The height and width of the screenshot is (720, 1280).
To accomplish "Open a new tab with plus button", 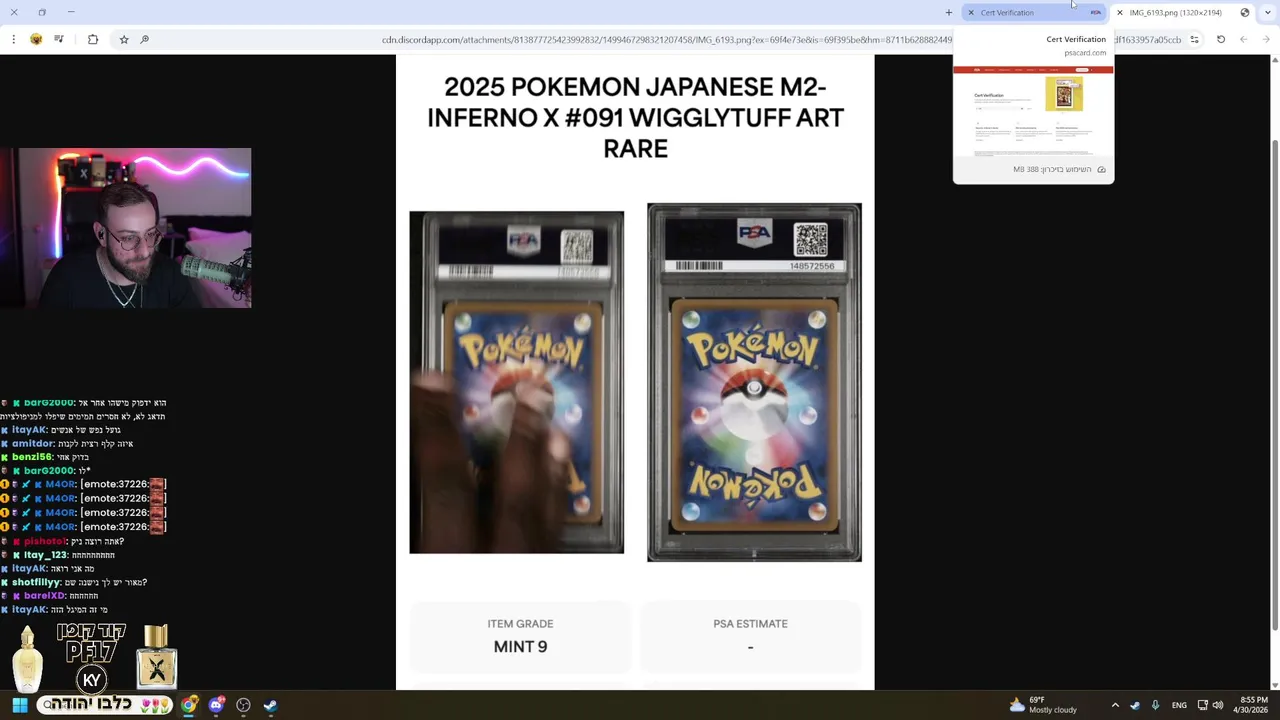I will [948, 12].
